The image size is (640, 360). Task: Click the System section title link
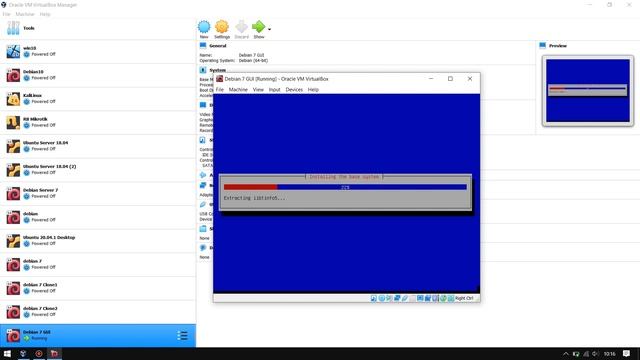[218, 70]
